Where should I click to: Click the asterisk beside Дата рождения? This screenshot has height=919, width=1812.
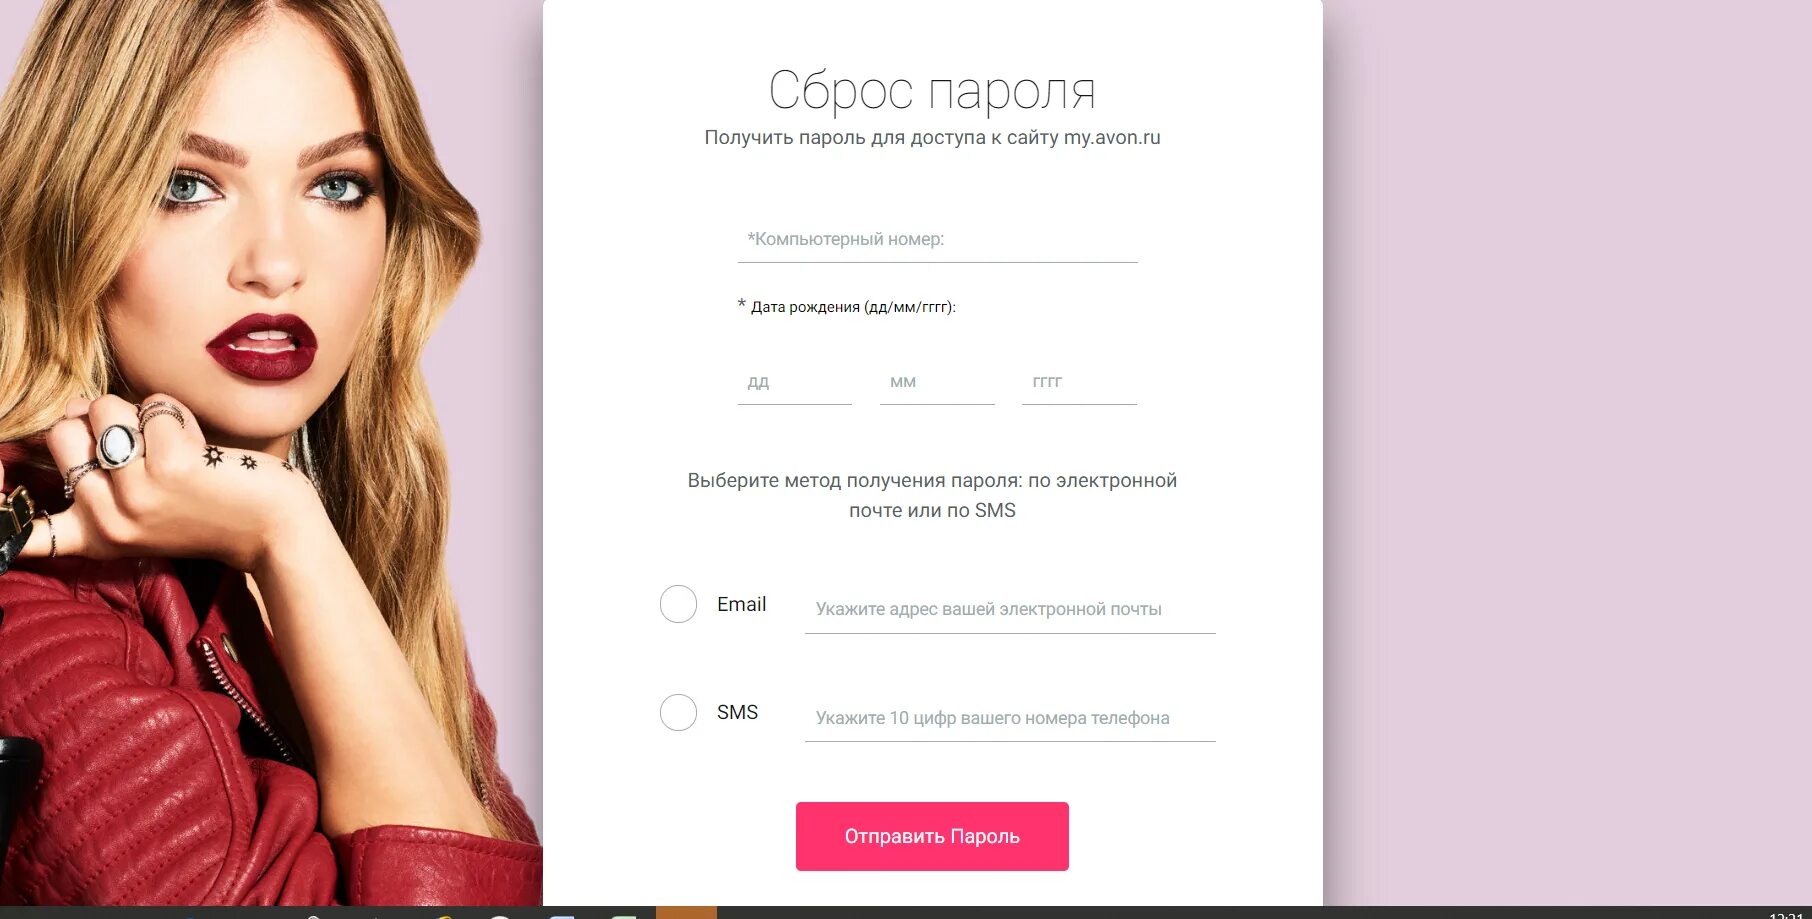click(x=742, y=304)
